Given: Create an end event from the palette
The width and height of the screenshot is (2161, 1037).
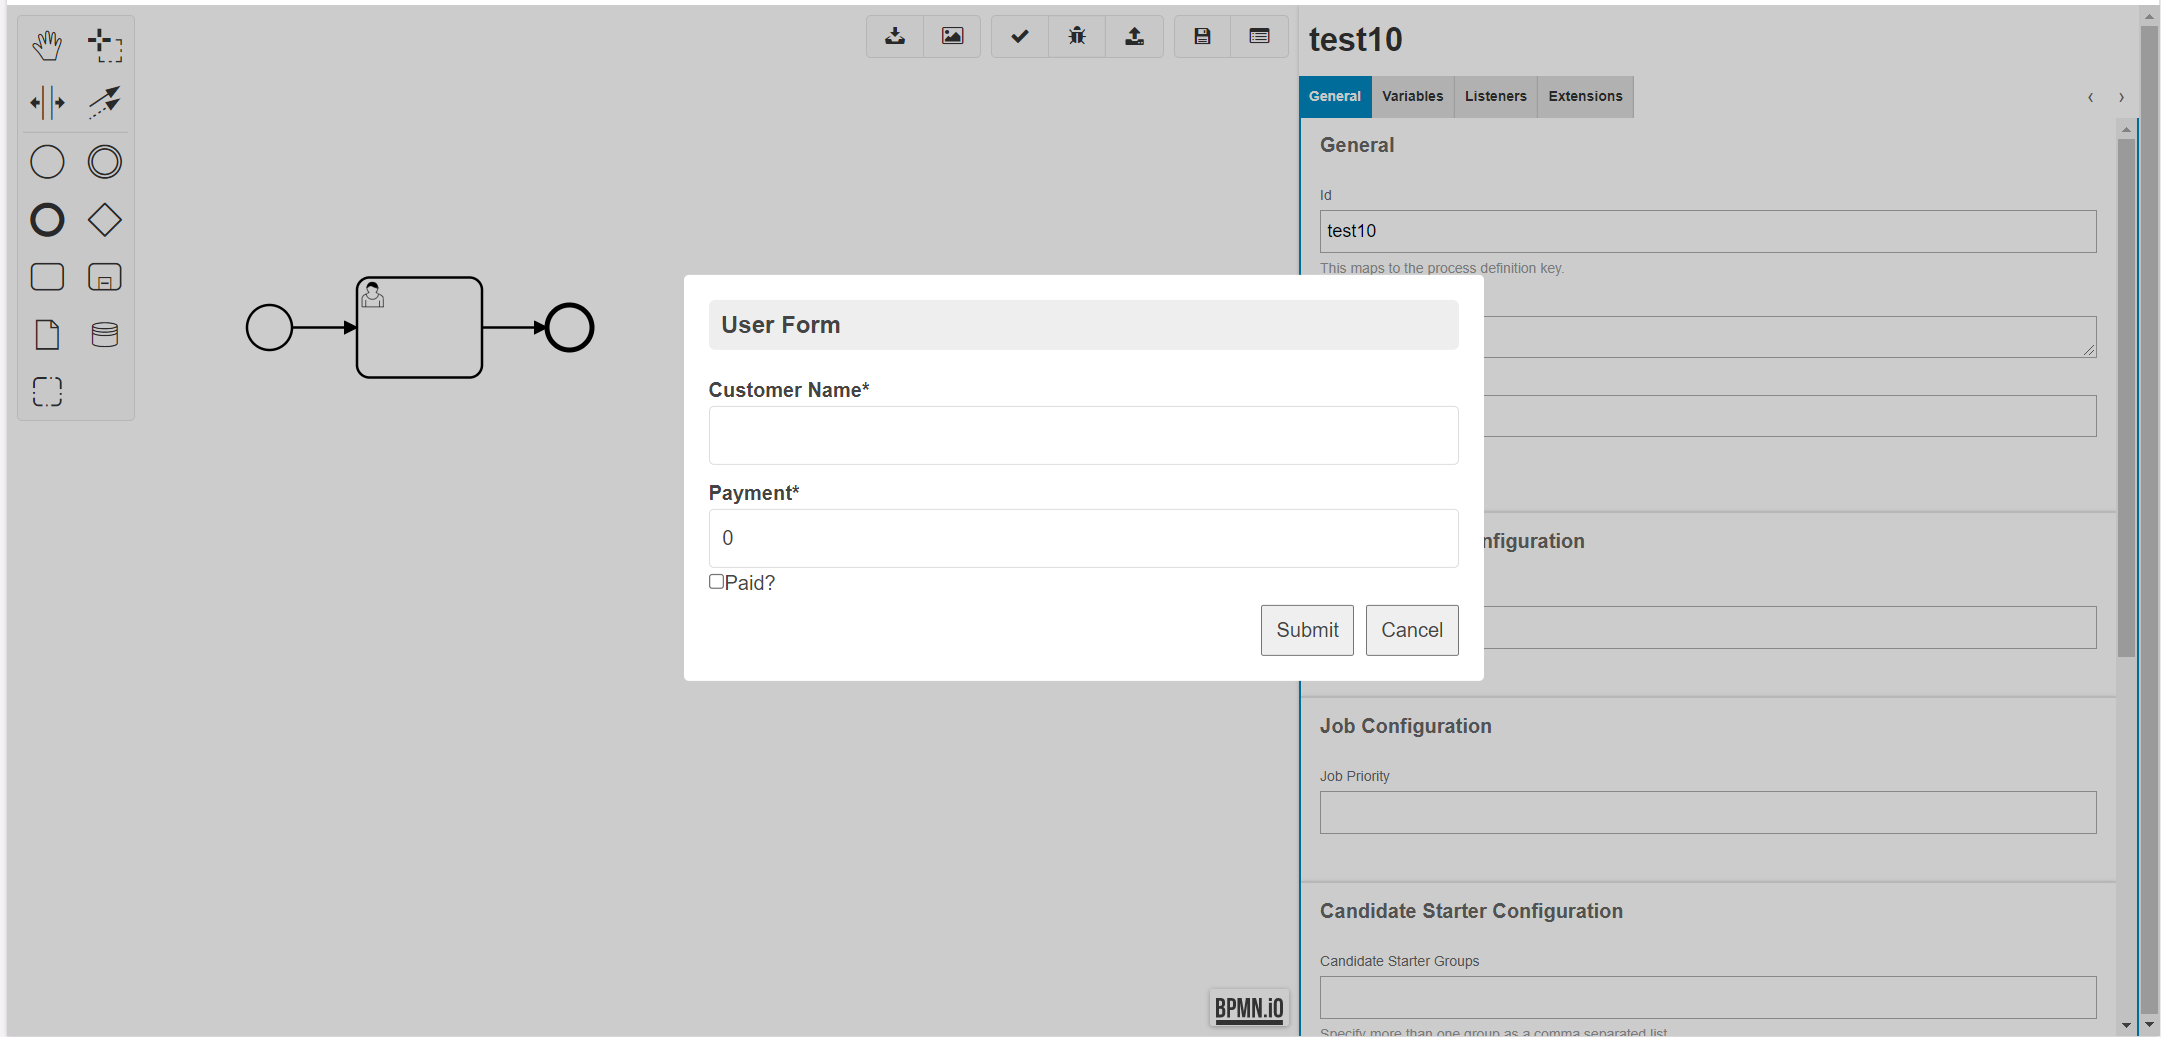Looking at the screenshot, I should pyautogui.click(x=47, y=220).
